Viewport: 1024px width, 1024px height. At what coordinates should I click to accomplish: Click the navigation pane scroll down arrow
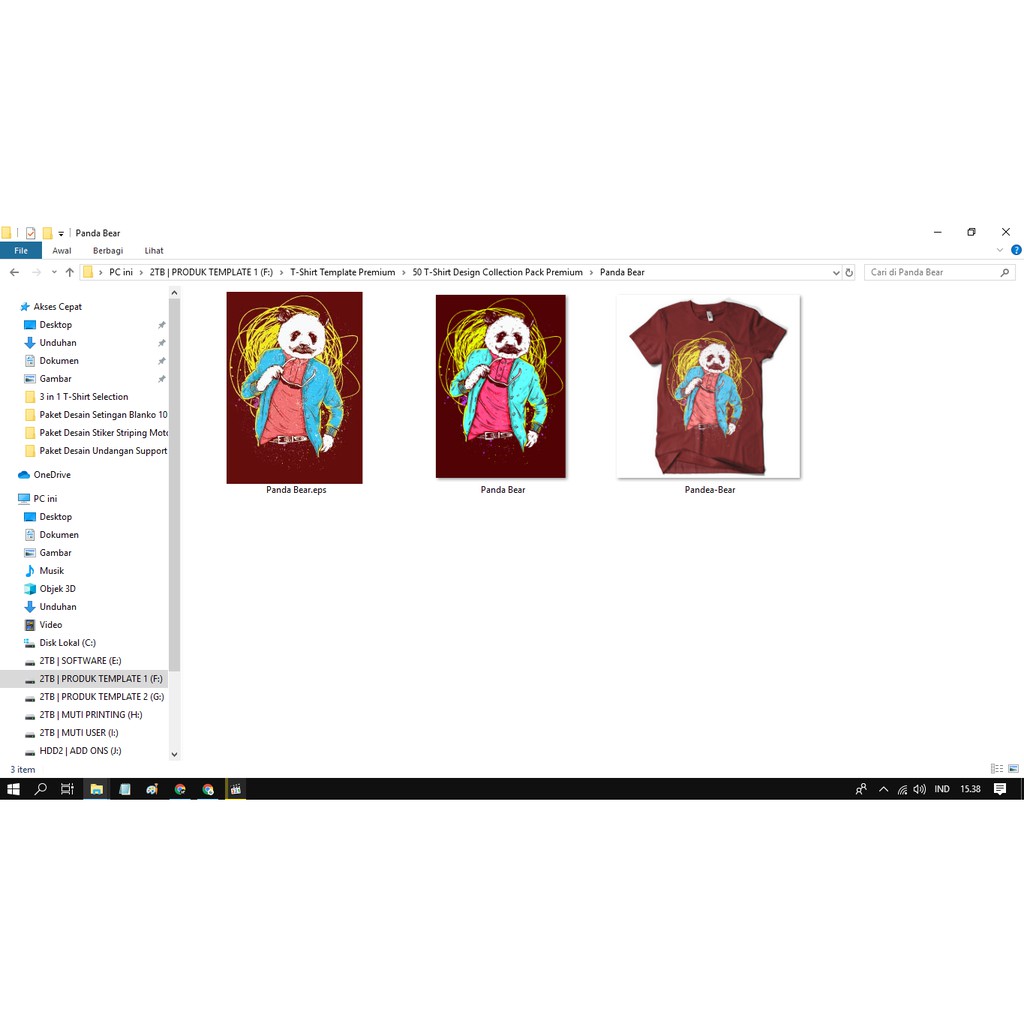(174, 754)
